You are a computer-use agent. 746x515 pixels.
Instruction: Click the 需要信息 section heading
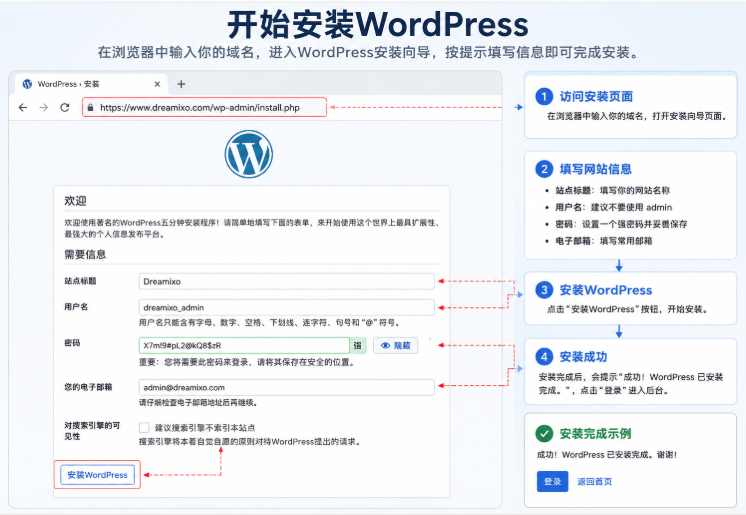point(85,255)
